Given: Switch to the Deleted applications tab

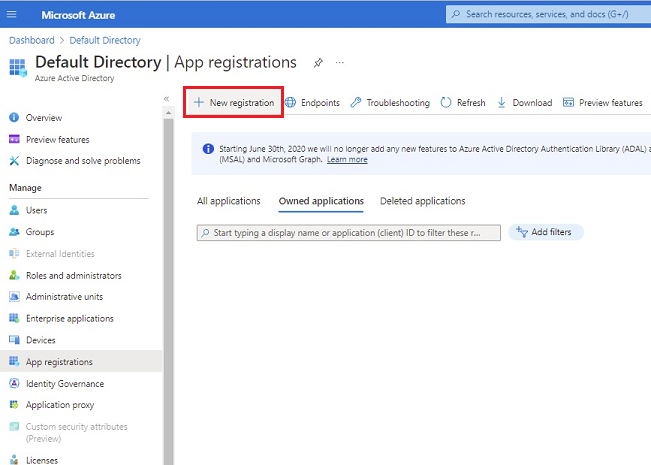Looking at the screenshot, I should [423, 201].
